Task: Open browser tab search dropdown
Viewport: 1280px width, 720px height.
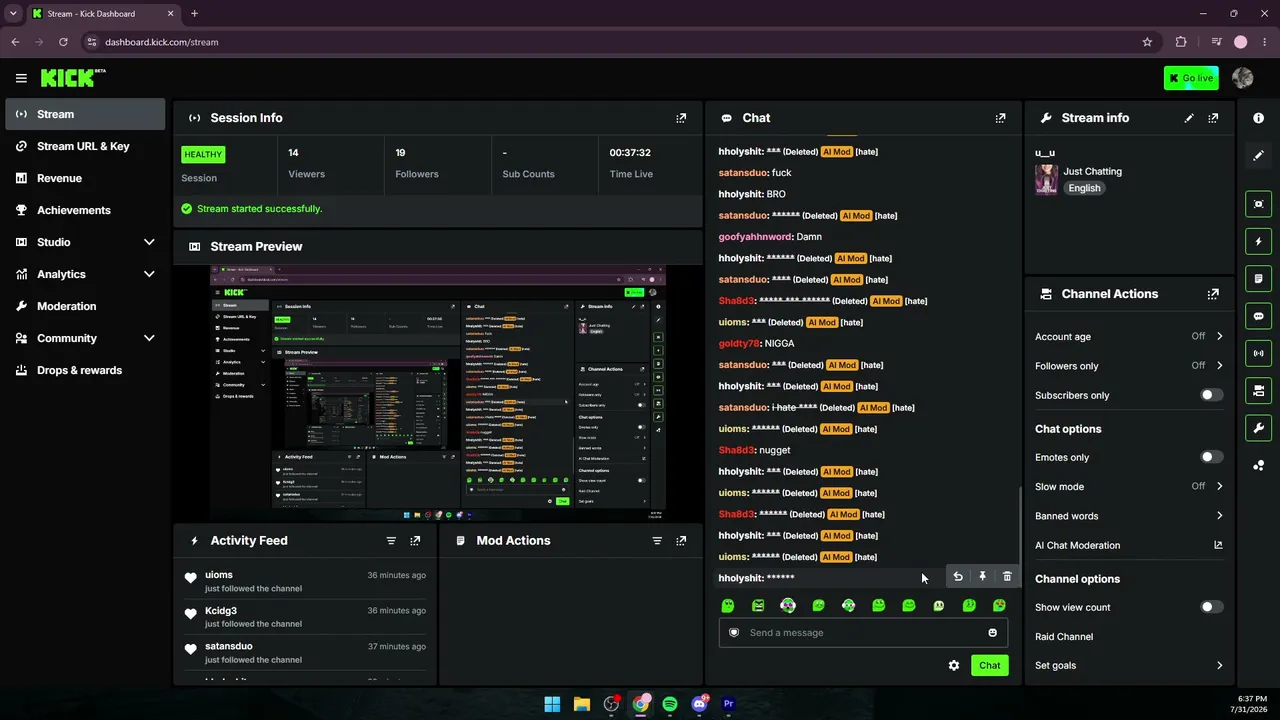Action: pyautogui.click(x=13, y=13)
